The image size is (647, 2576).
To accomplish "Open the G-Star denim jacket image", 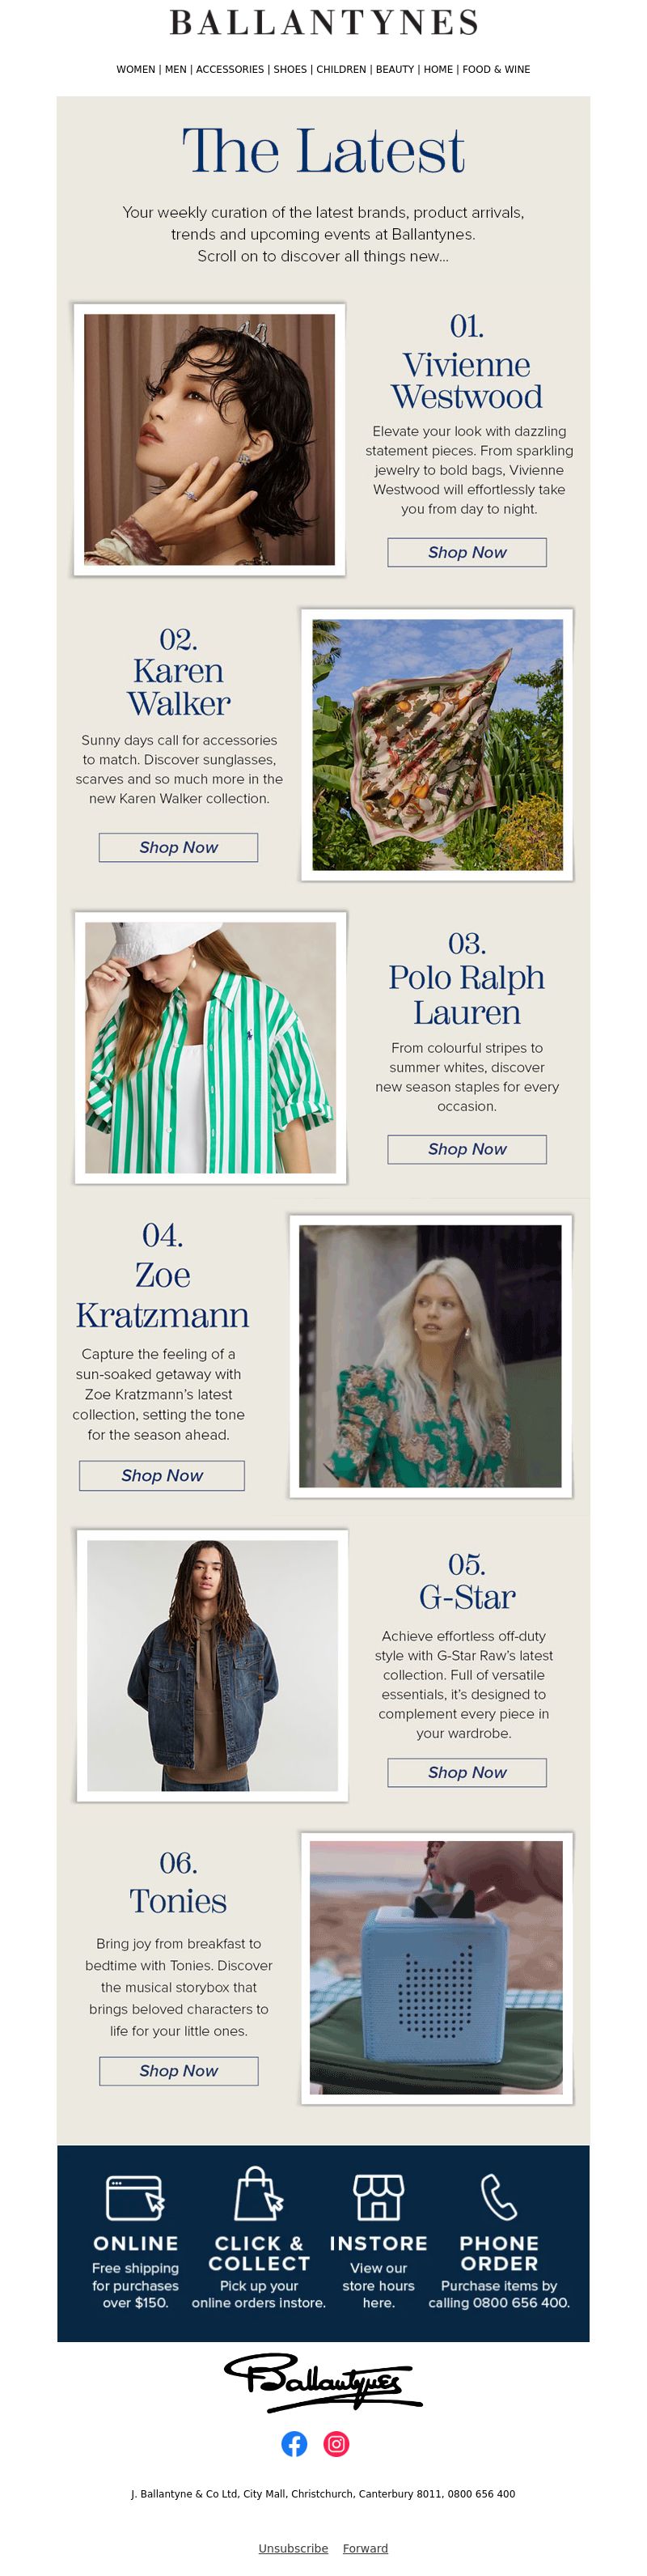I will (x=212, y=1666).
